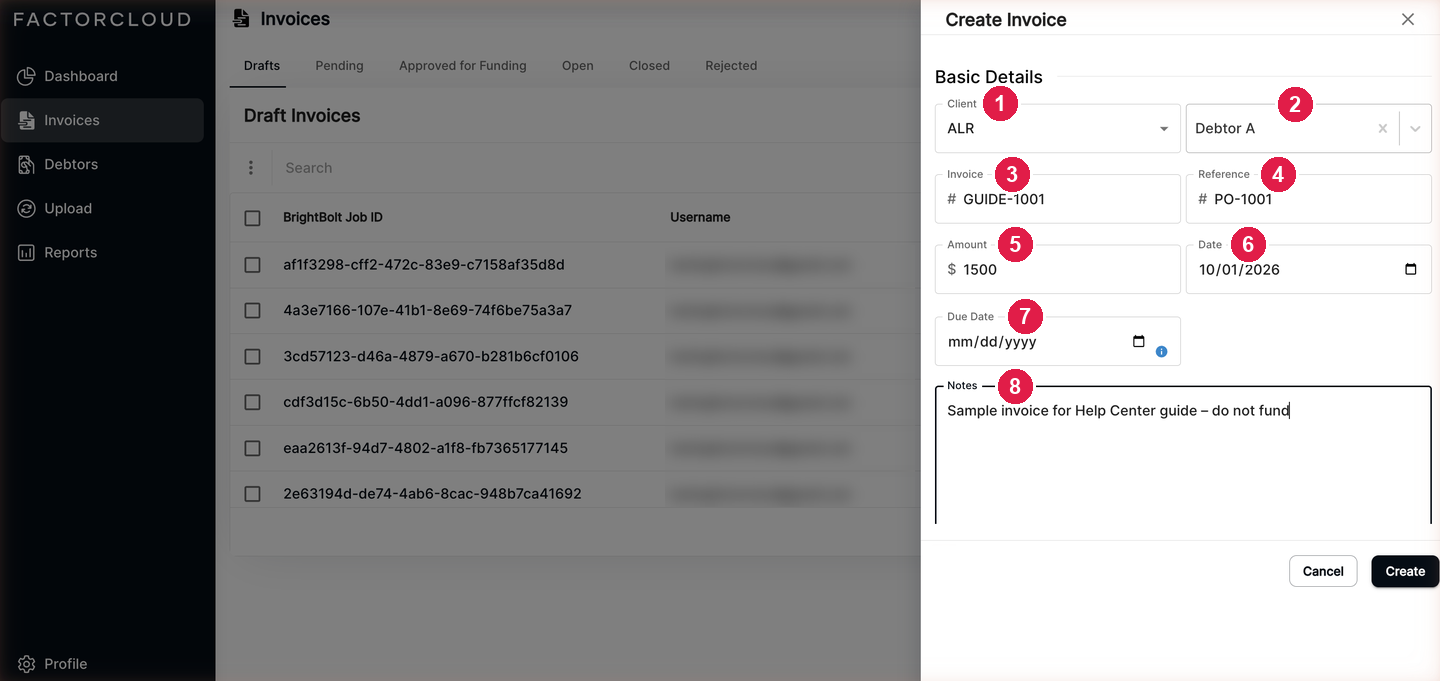Click the Due Date info icon
The height and width of the screenshot is (681, 1440).
pos(1161,351)
